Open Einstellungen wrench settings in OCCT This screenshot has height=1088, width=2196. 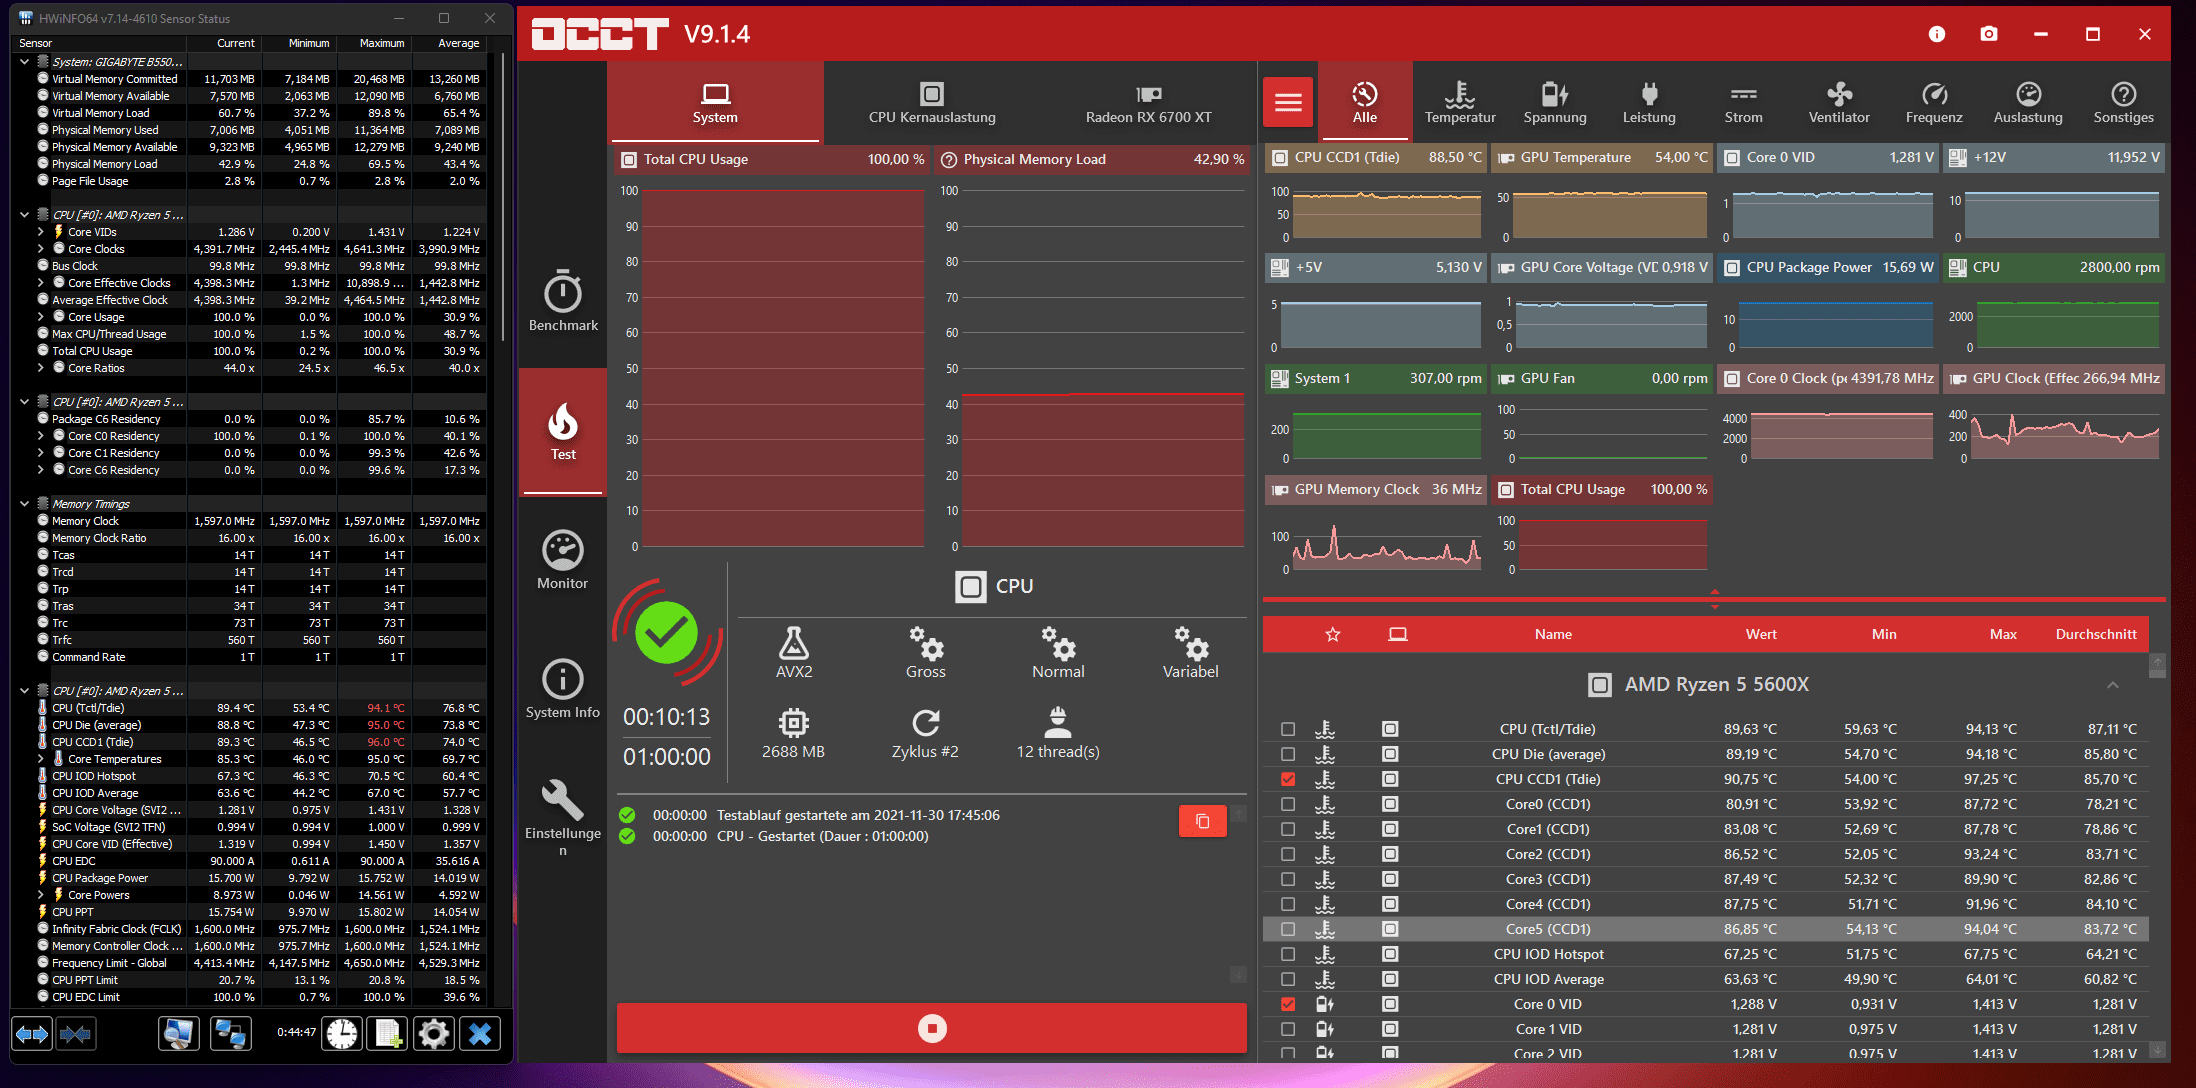563,817
